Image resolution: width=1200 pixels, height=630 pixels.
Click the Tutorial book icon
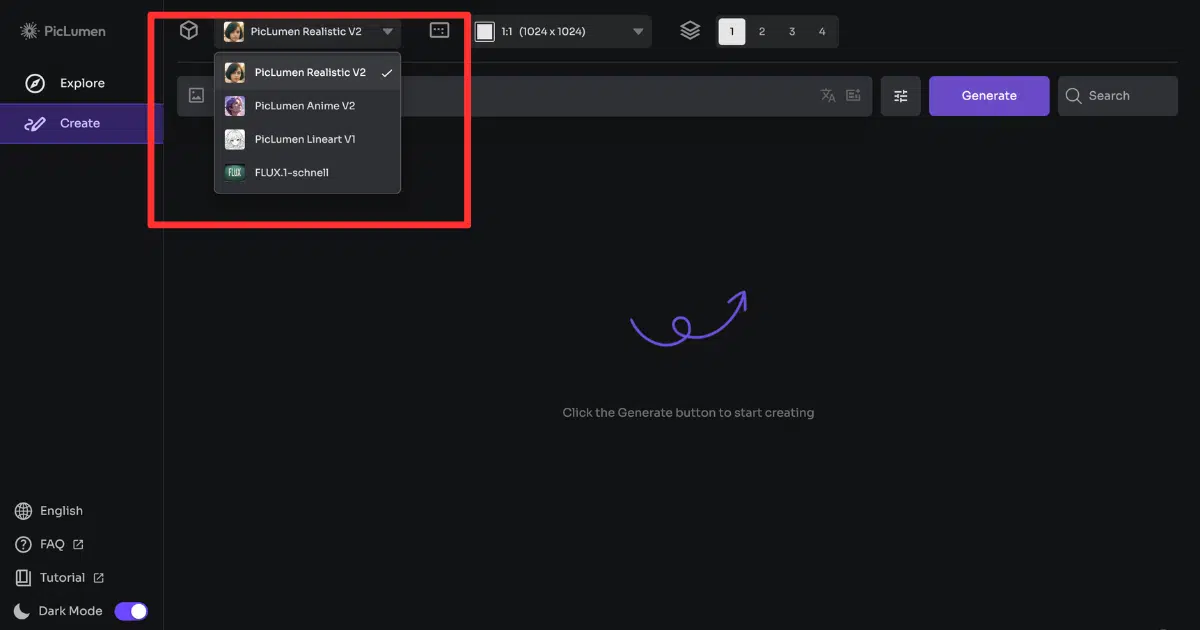[23, 578]
